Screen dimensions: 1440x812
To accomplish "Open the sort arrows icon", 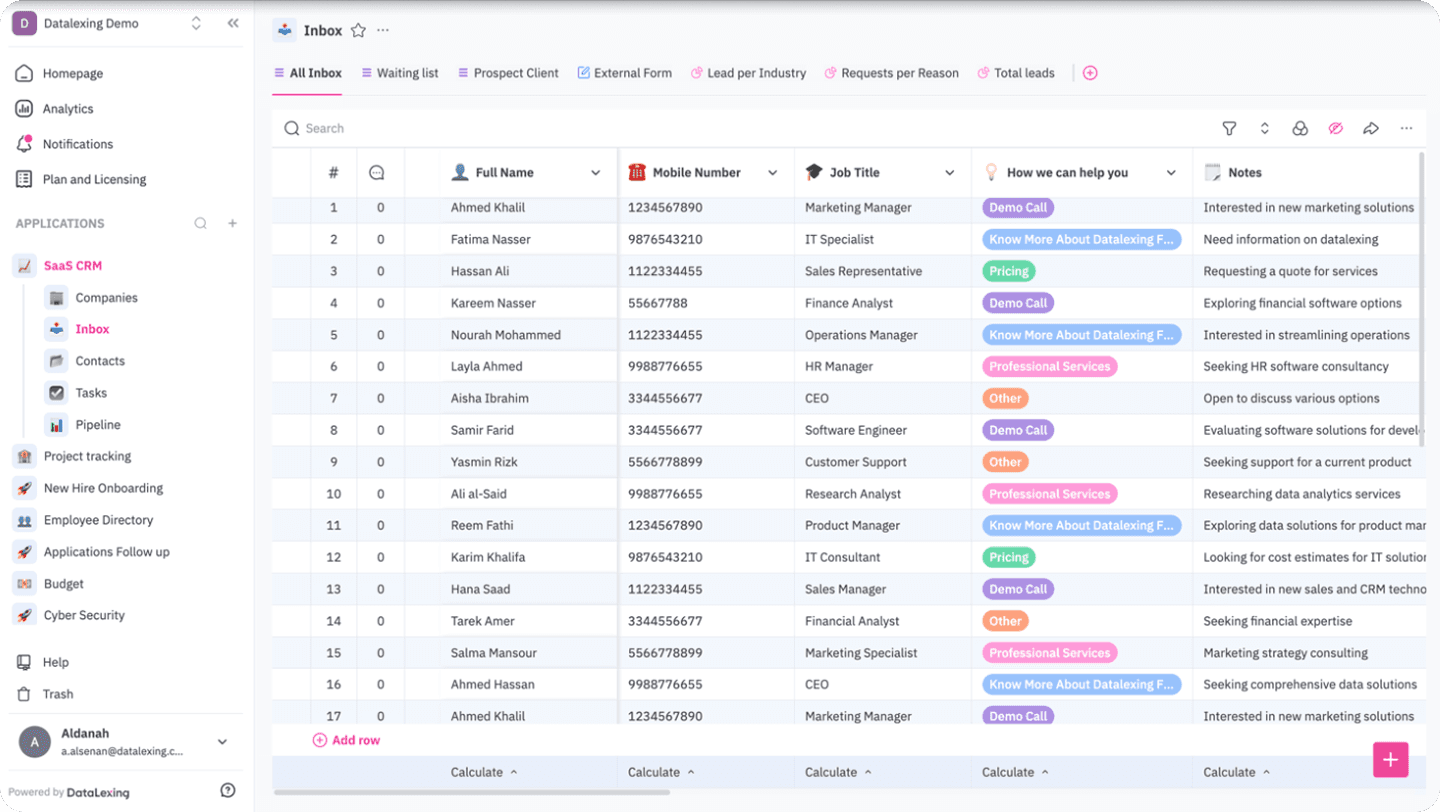I will tap(1264, 128).
